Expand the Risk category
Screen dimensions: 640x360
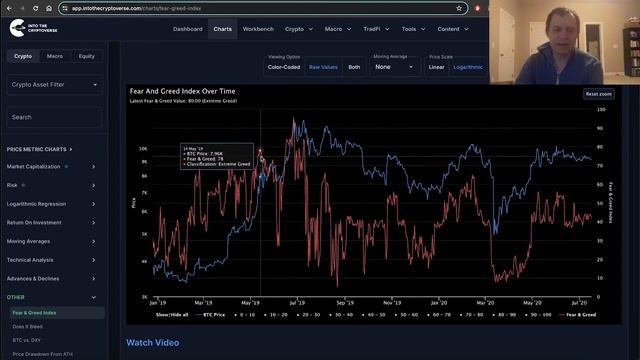51,185
